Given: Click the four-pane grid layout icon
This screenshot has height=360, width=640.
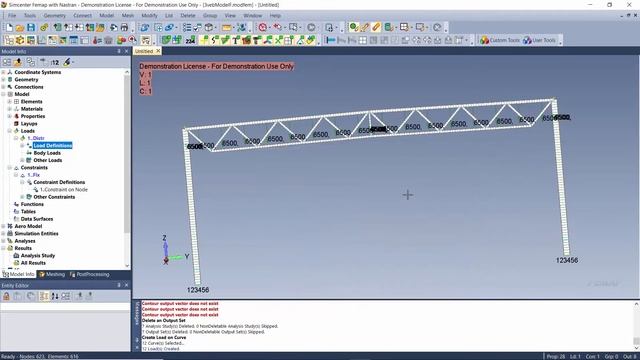Looking at the screenshot, I should [x=363, y=40].
